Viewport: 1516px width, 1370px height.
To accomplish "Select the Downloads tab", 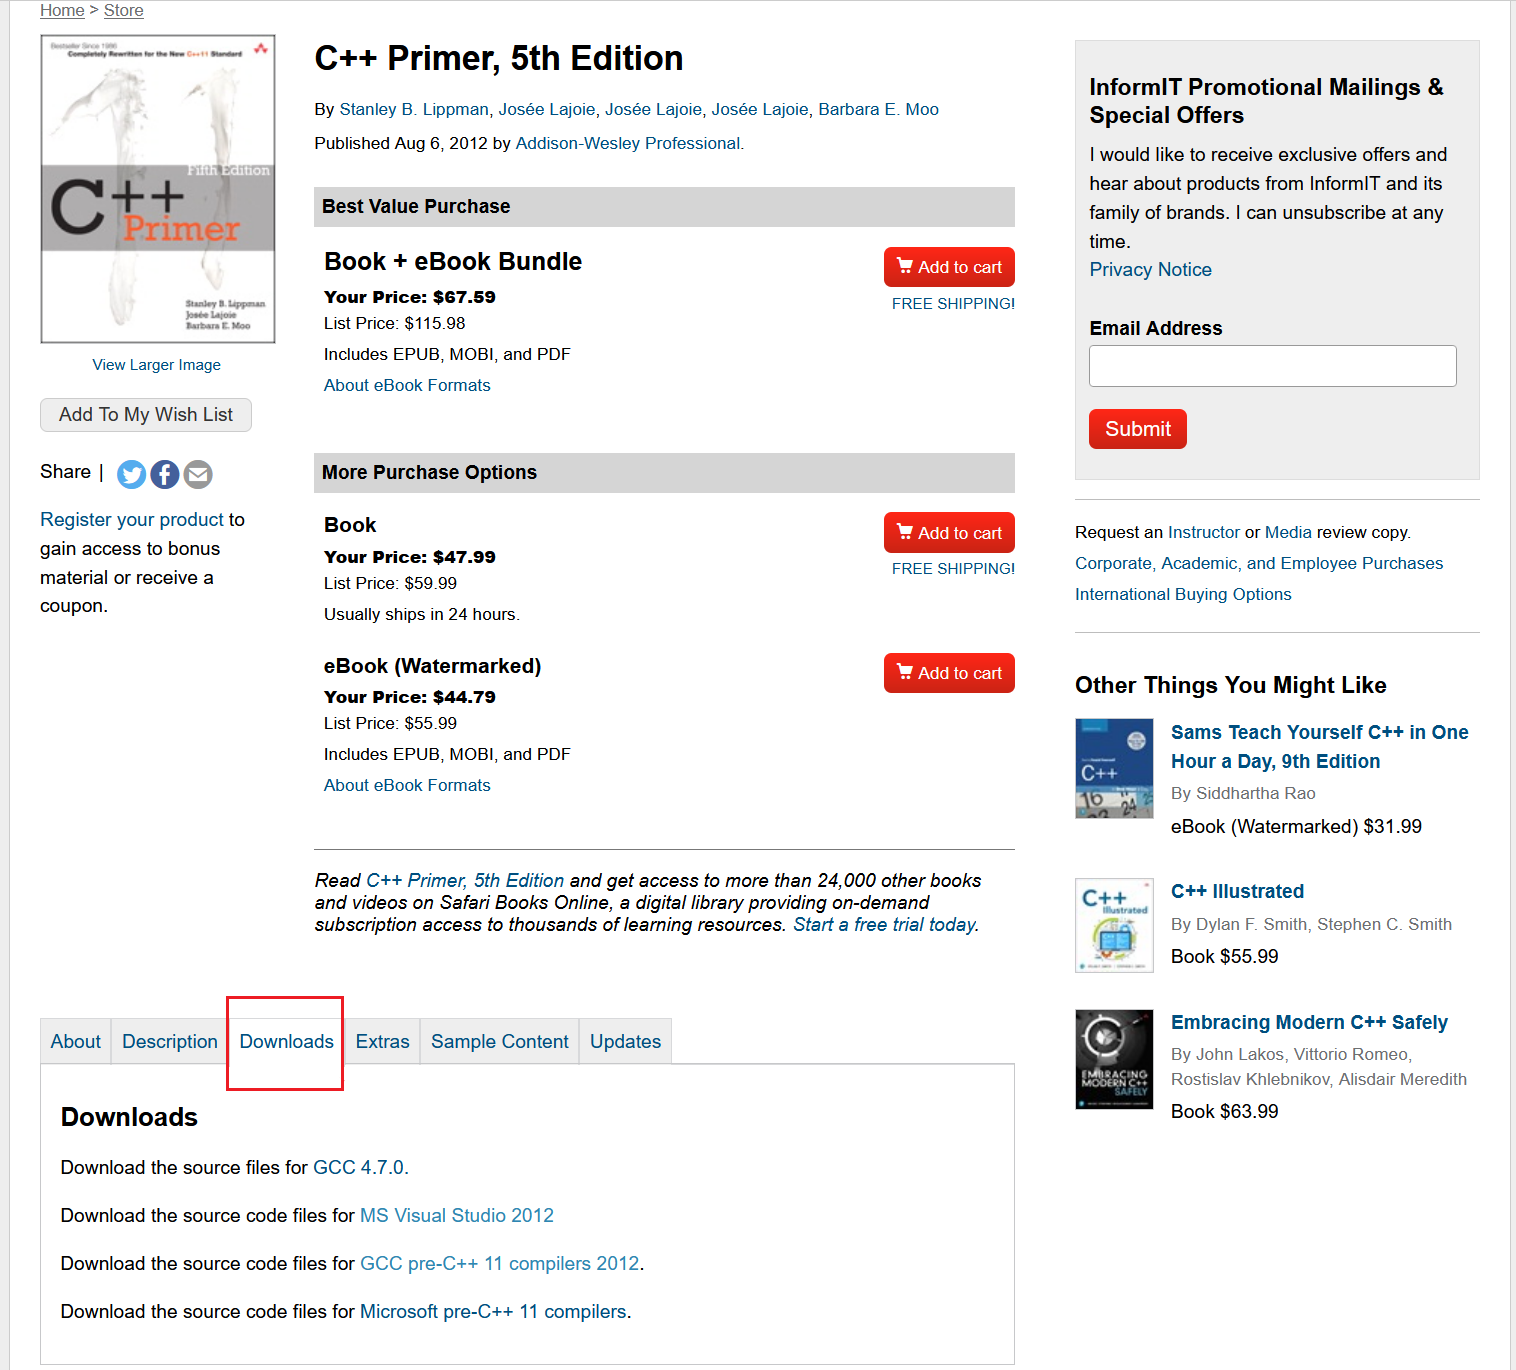I will (x=286, y=1041).
